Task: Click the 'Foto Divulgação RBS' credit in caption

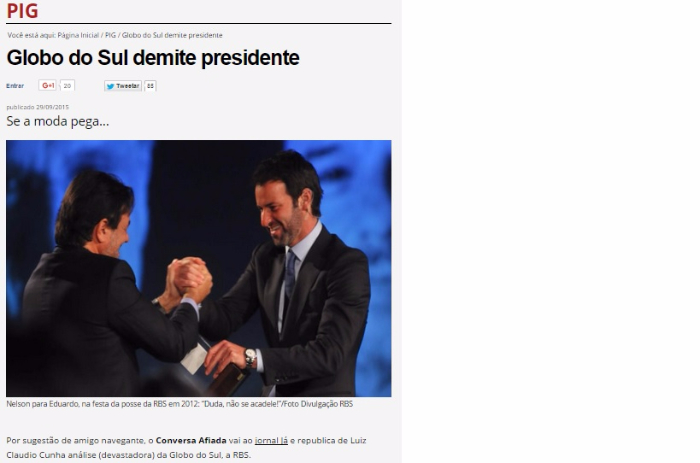Action: click(318, 404)
